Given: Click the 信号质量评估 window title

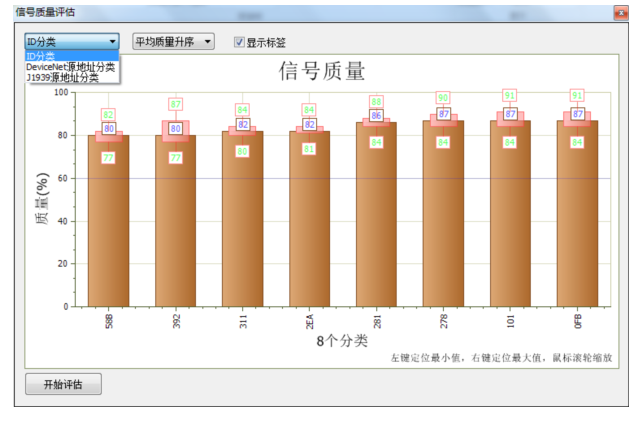Looking at the screenshot, I should coord(46,12).
